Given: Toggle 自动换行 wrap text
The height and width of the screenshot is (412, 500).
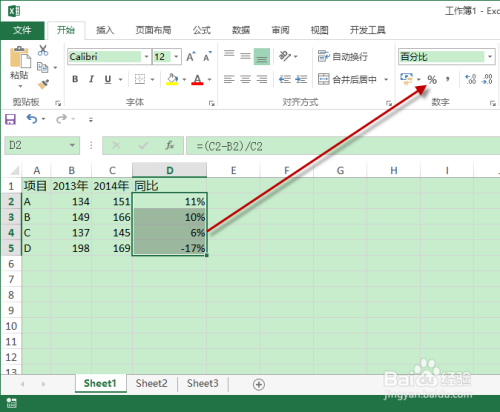Looking at the screenshot, I should pos(343,57).
